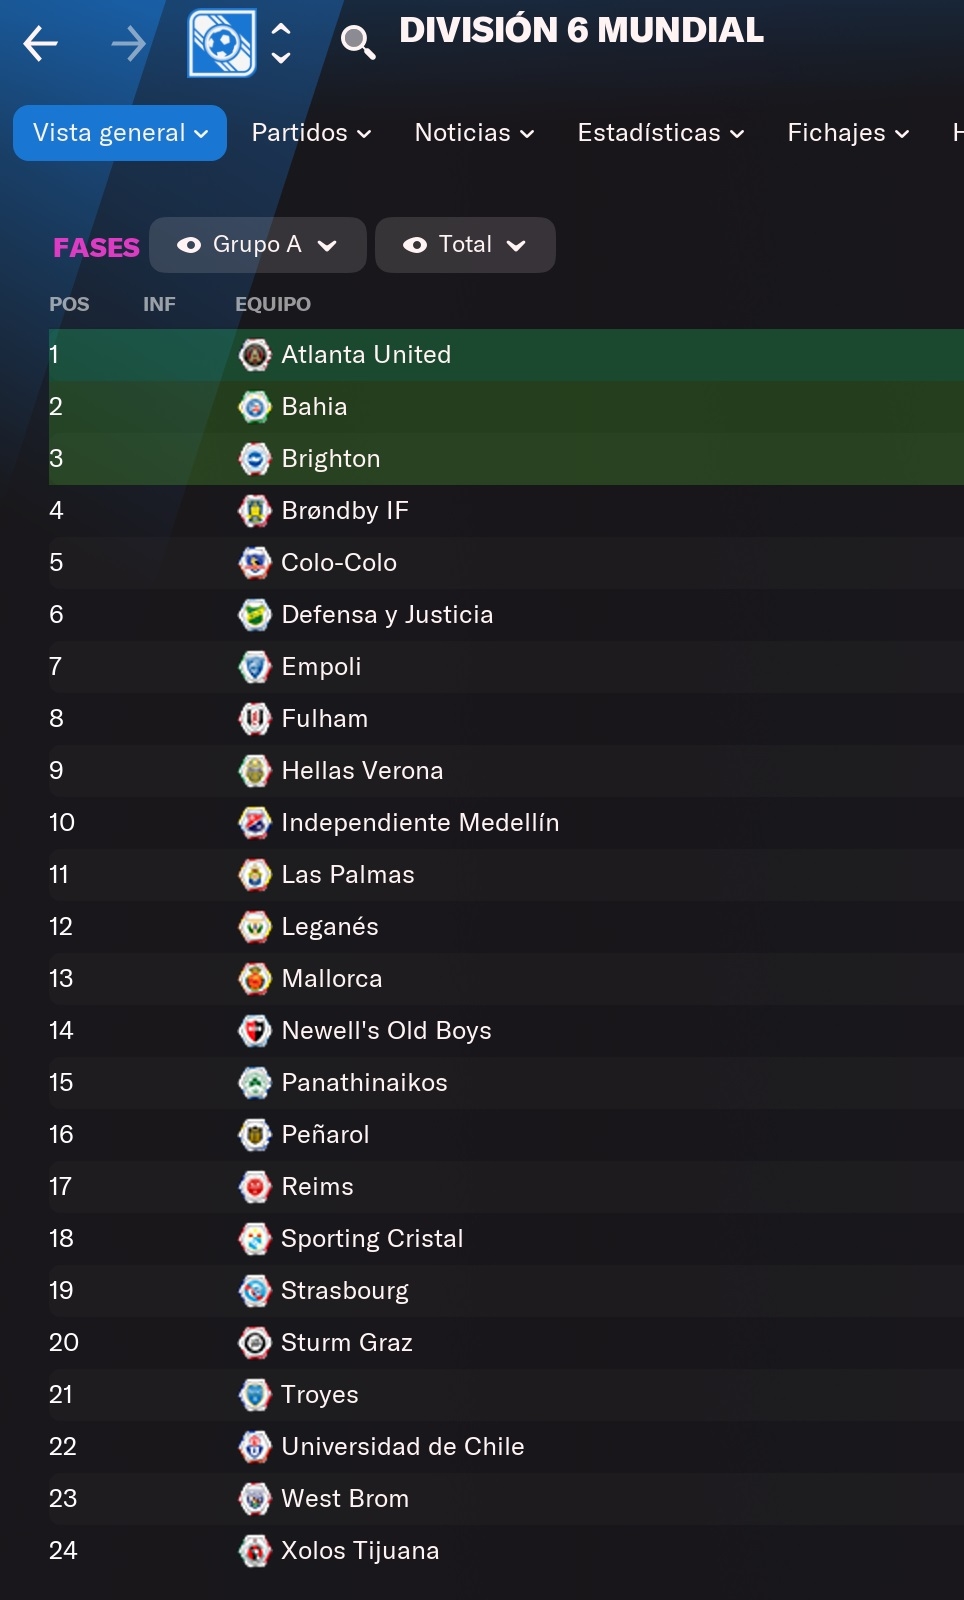Click the Atlanta United crest

(x=255, y=354)
